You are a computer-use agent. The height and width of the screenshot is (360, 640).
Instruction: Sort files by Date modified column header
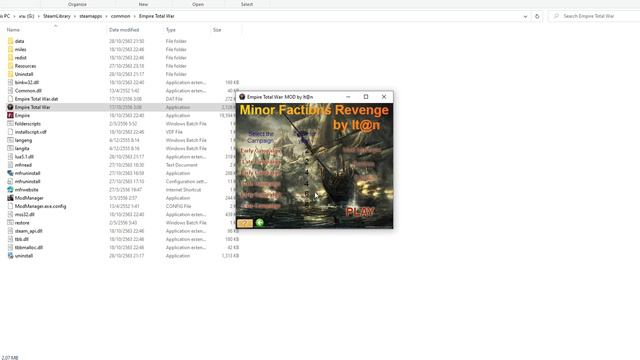click(124, 30)
